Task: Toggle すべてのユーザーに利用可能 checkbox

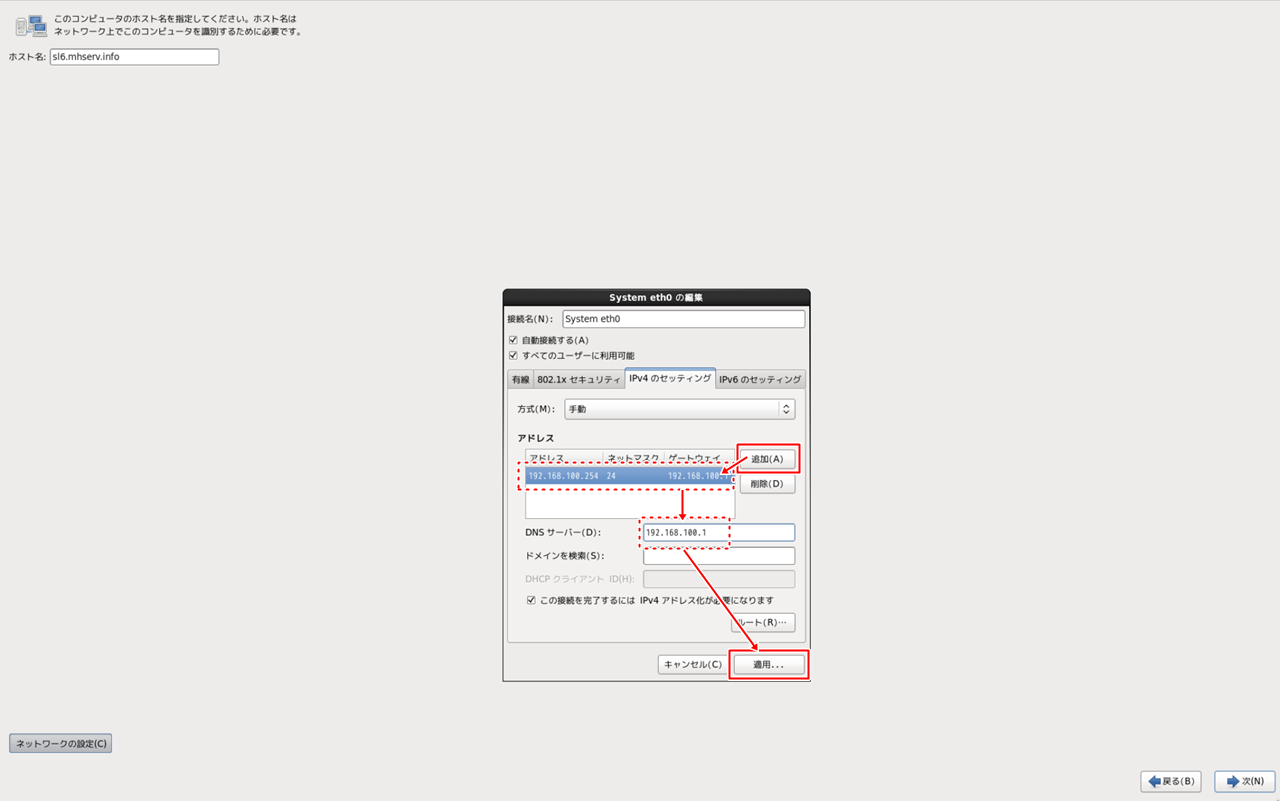Action: (x=513, y=355)
